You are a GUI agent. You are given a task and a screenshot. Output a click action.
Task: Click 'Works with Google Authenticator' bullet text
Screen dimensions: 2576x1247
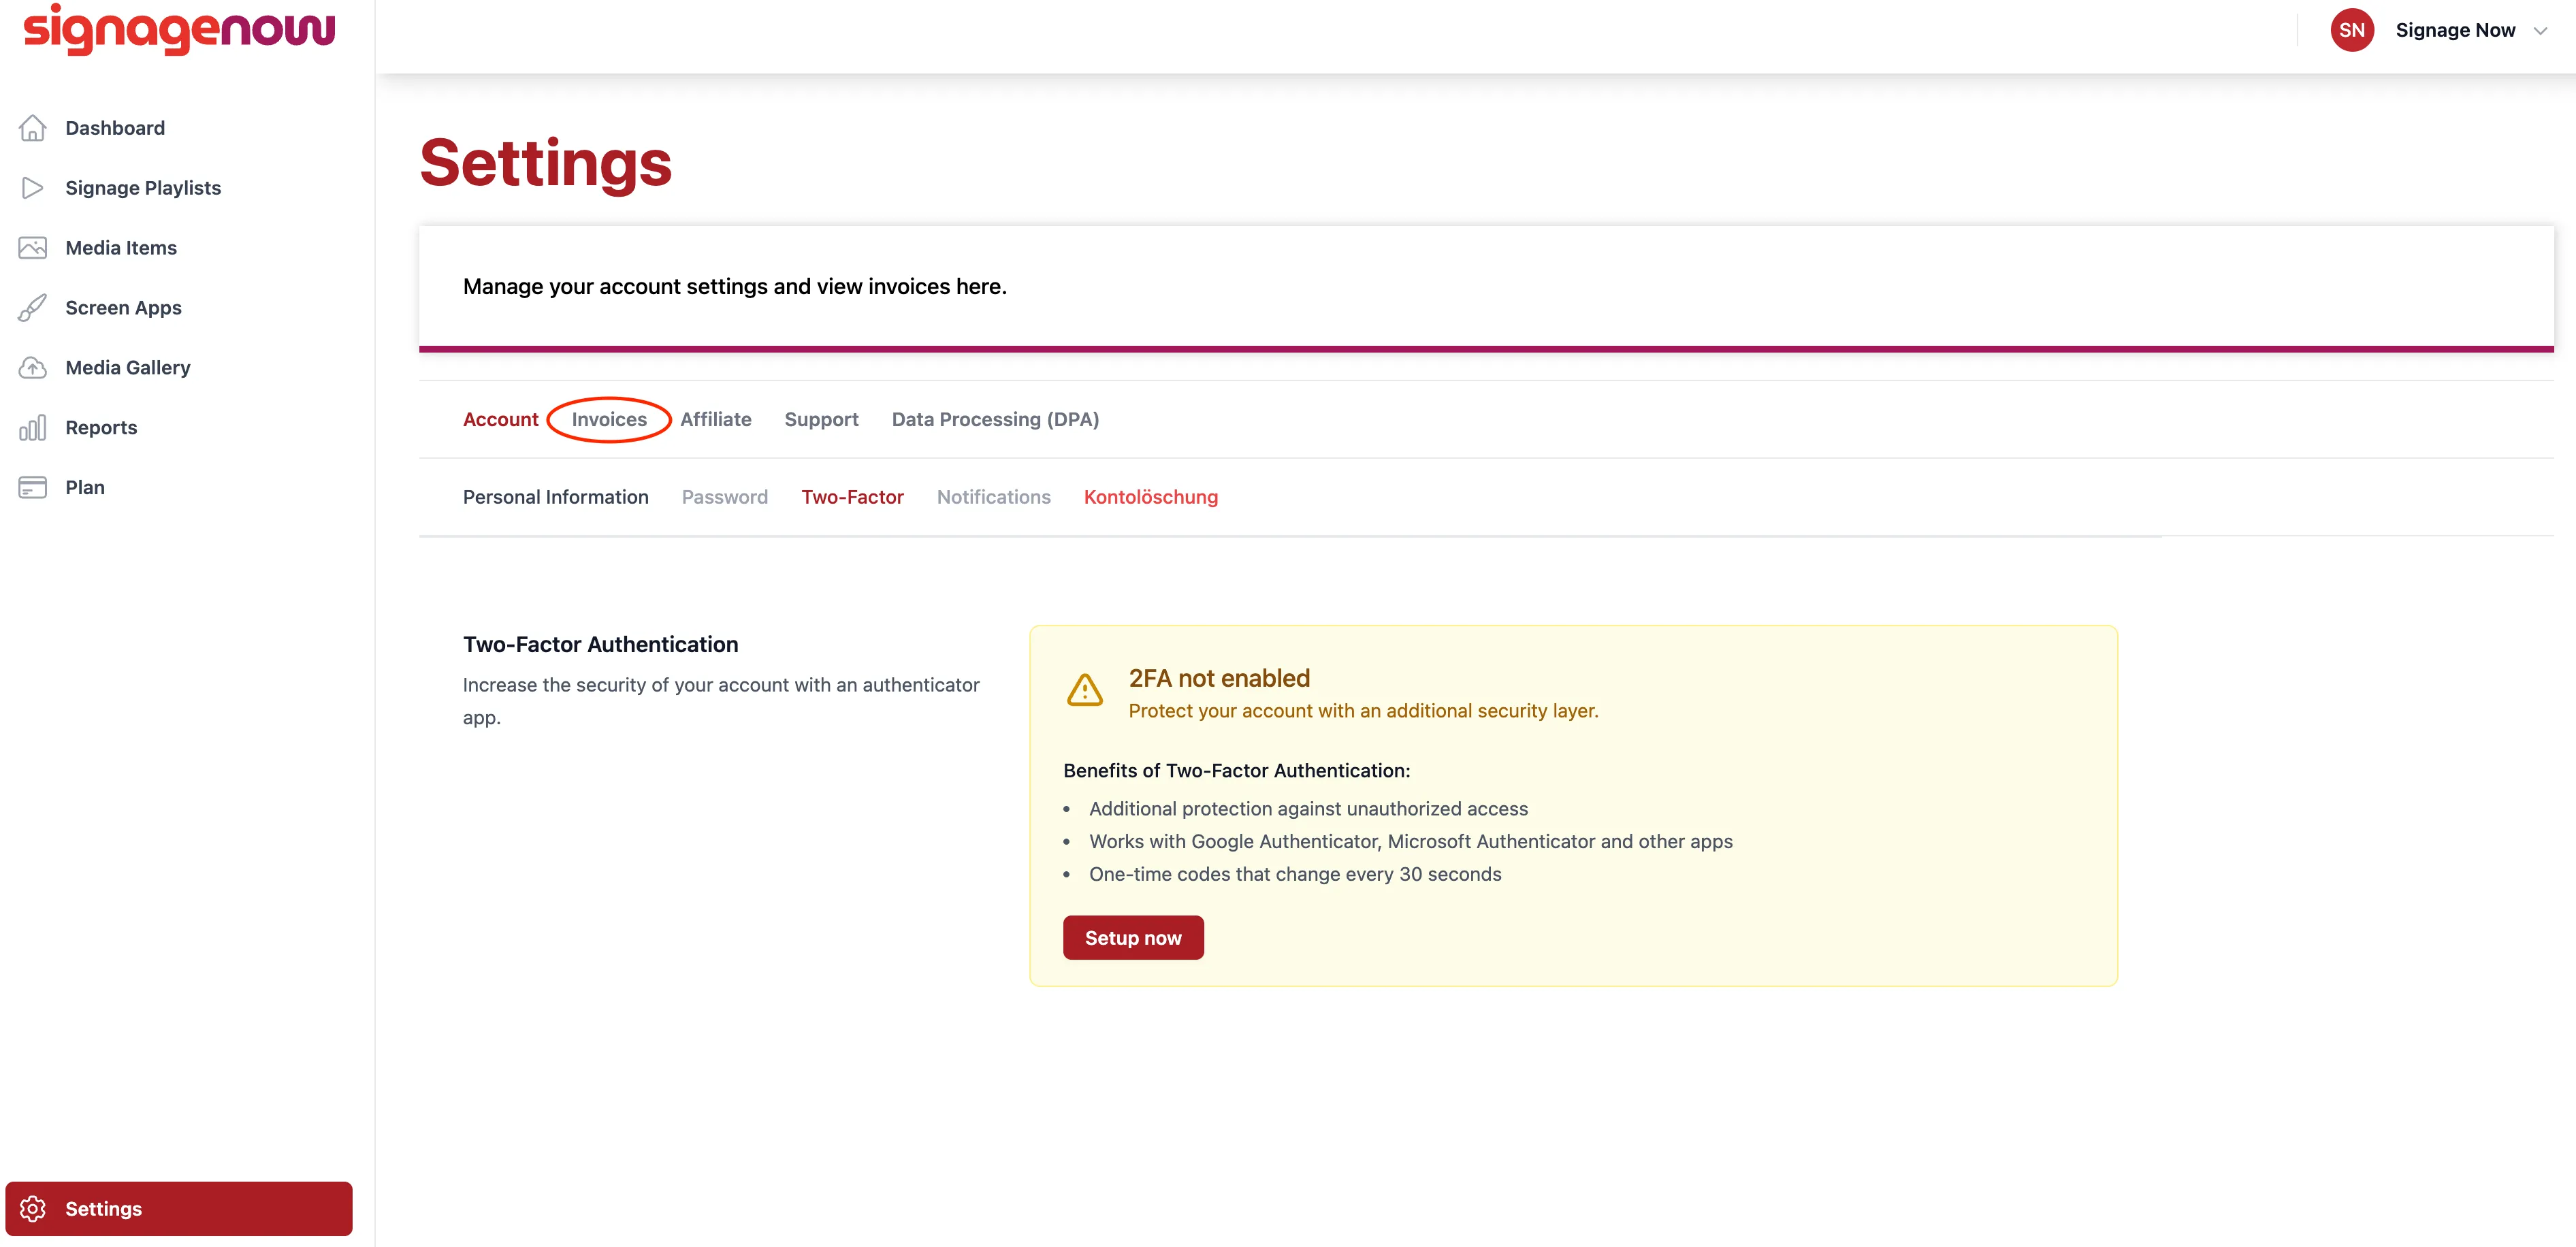pyautogui.click(x=1411, y=842)
